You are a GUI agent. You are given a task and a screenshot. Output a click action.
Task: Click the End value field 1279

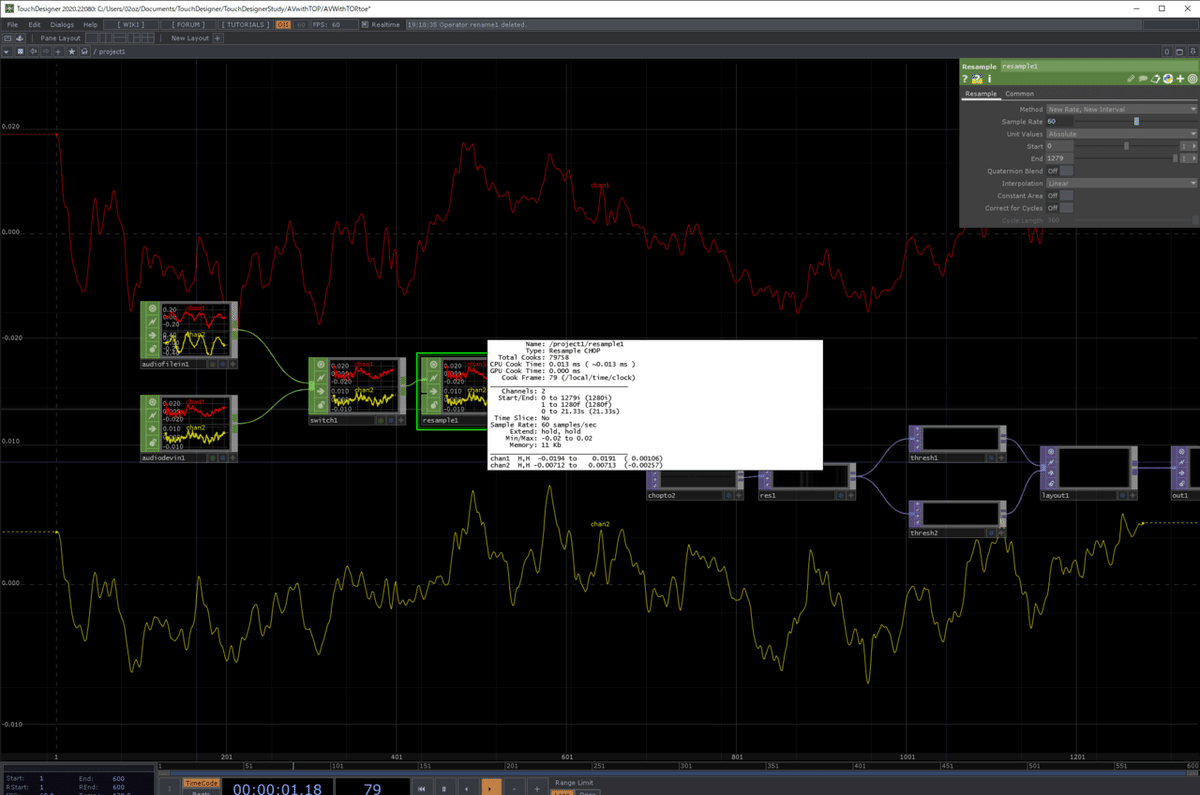point(1059,158)
